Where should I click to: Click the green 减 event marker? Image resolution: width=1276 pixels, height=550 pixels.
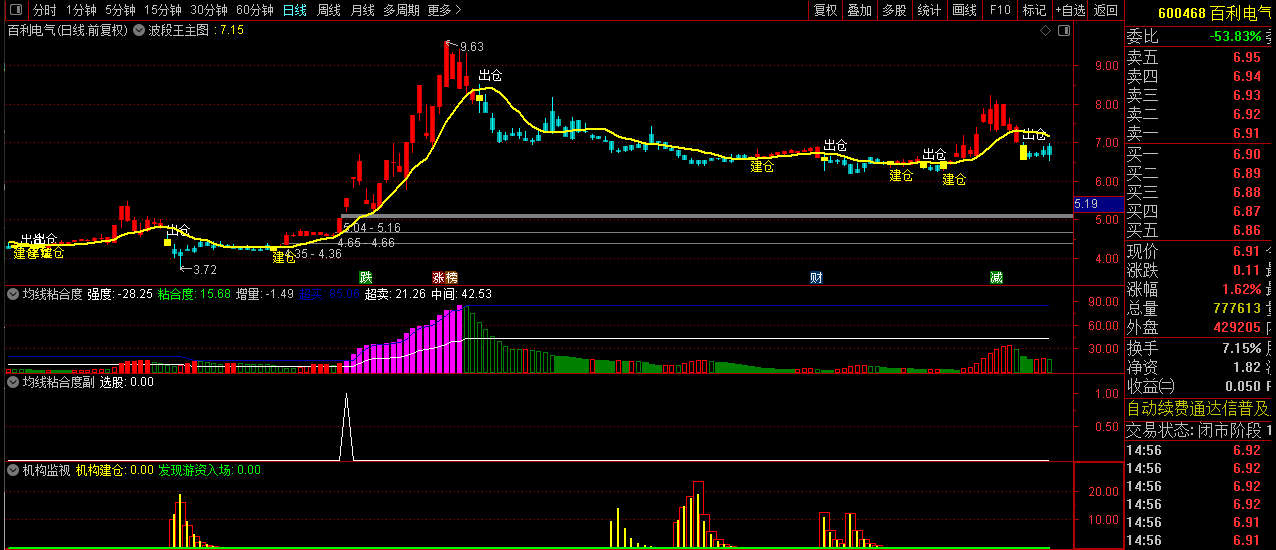point(996,277)
